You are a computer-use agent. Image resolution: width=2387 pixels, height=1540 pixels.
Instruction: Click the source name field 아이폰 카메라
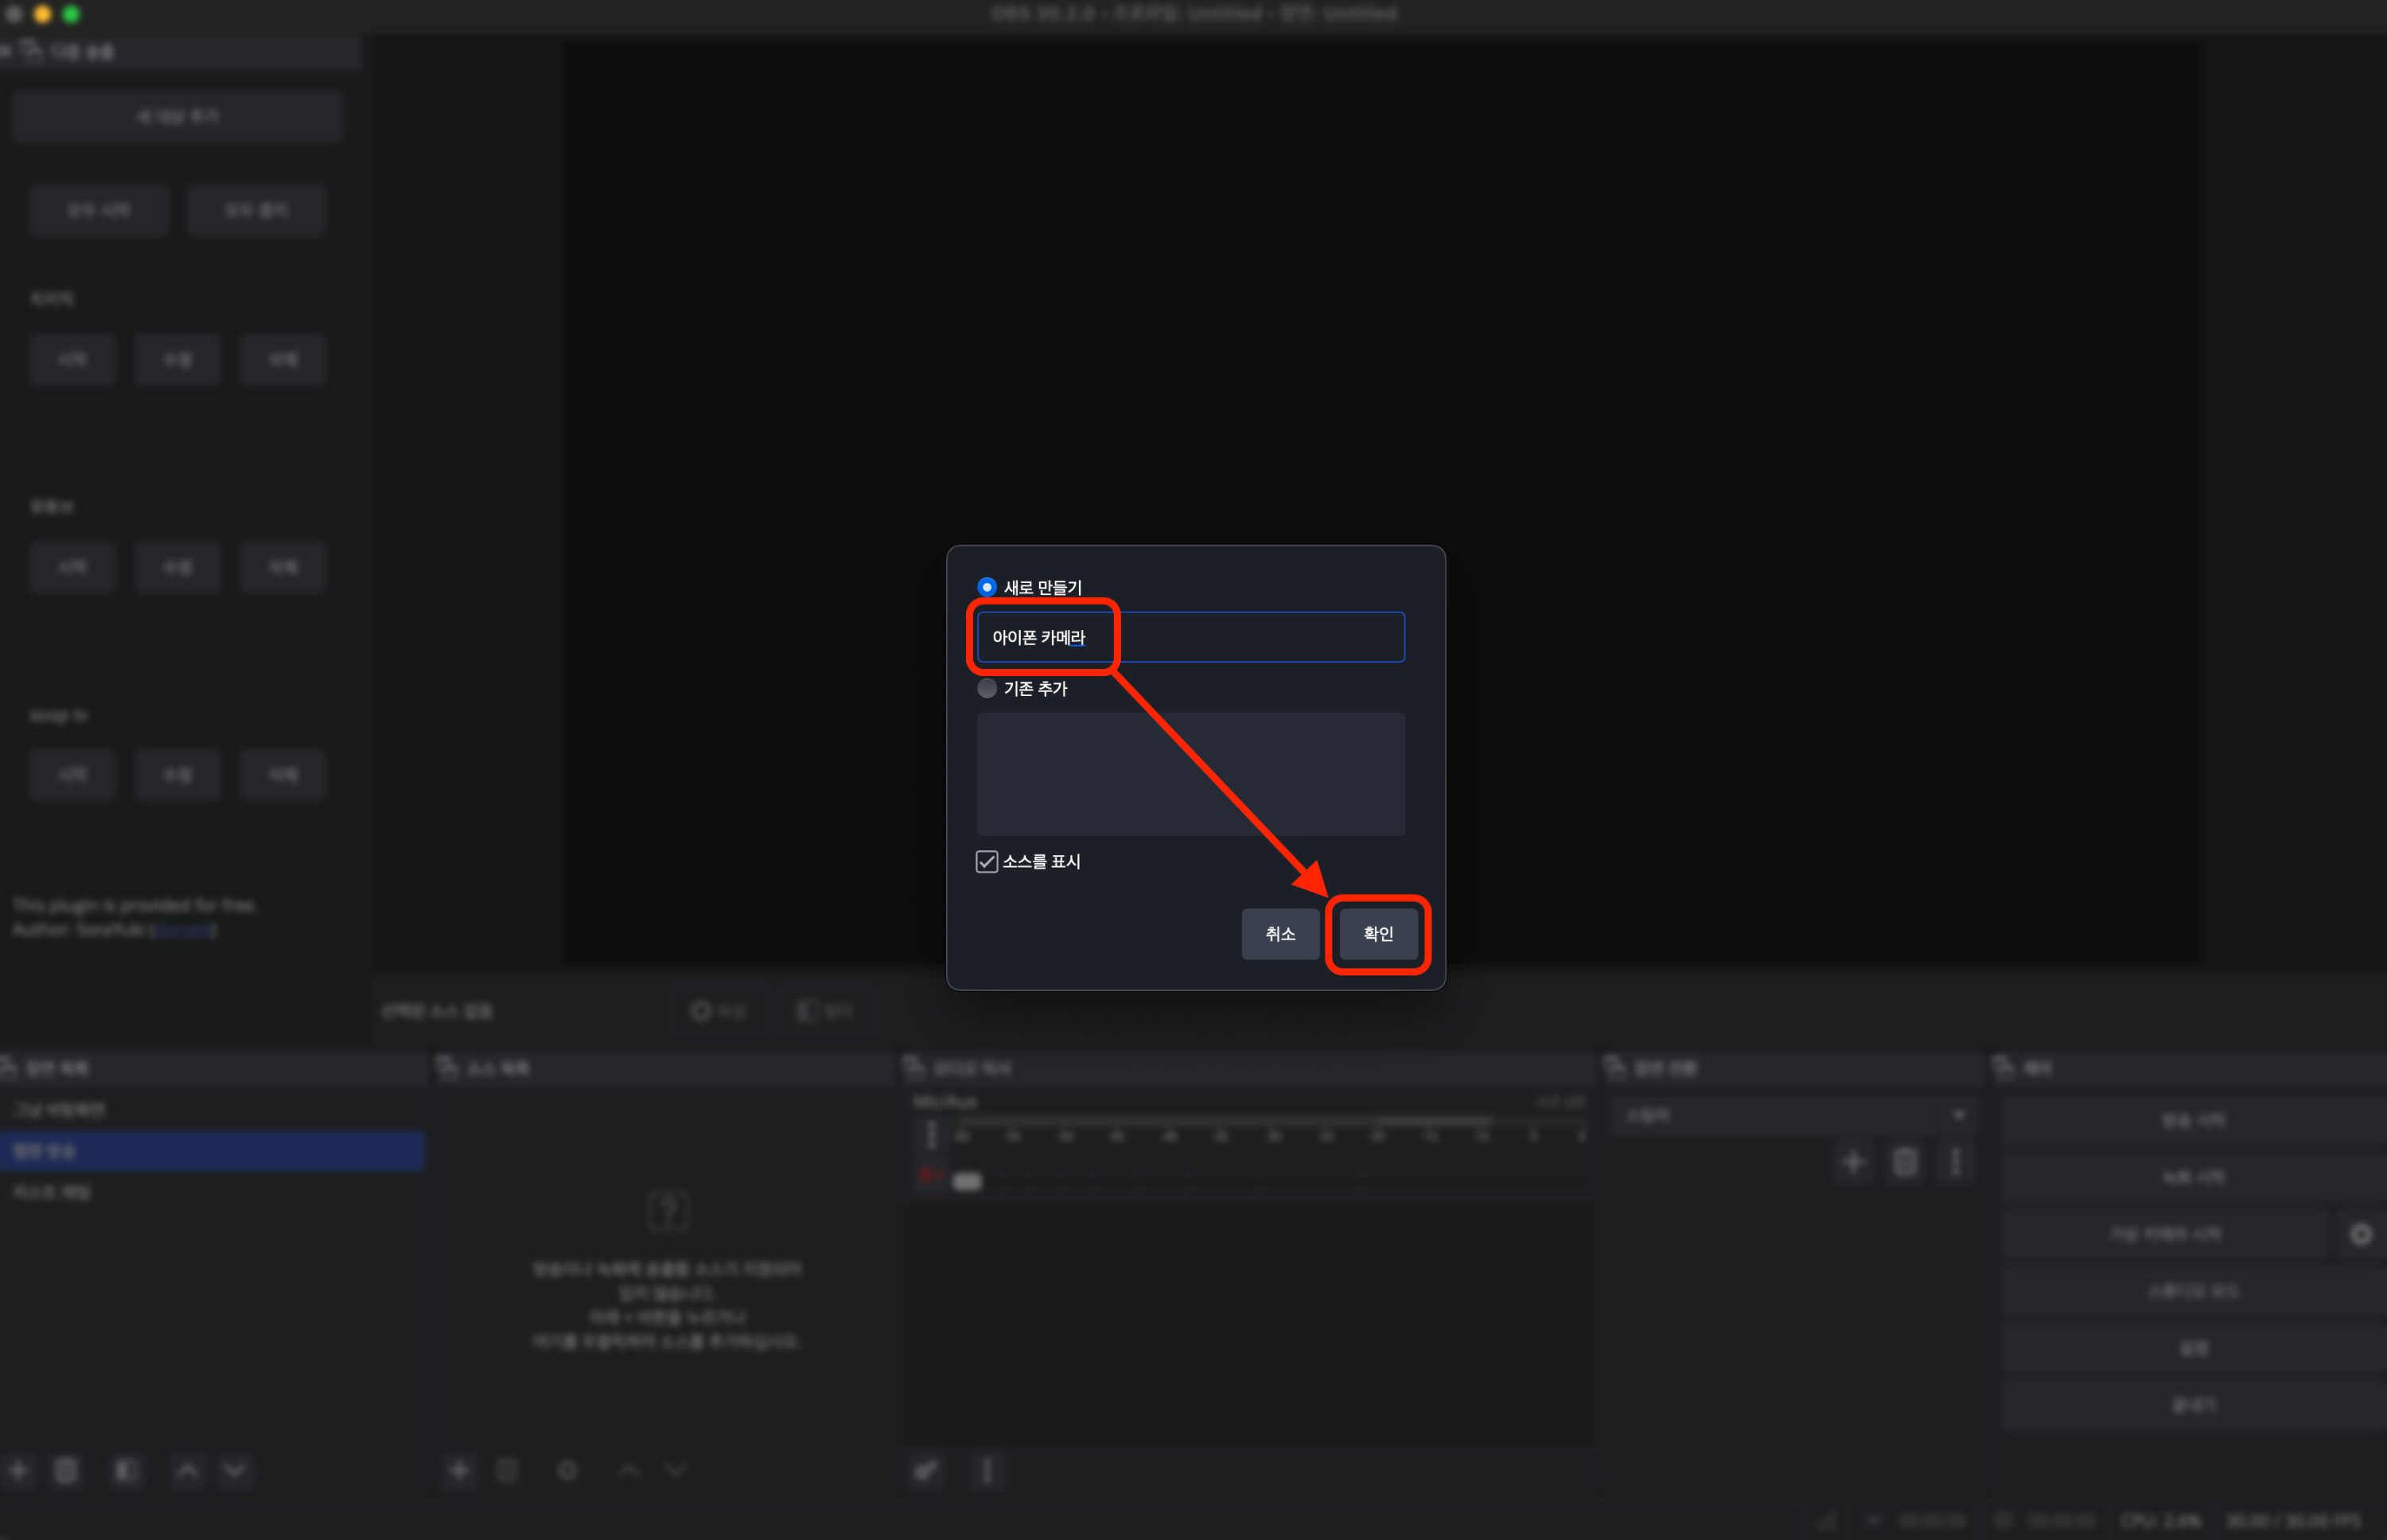[1189, 637]
